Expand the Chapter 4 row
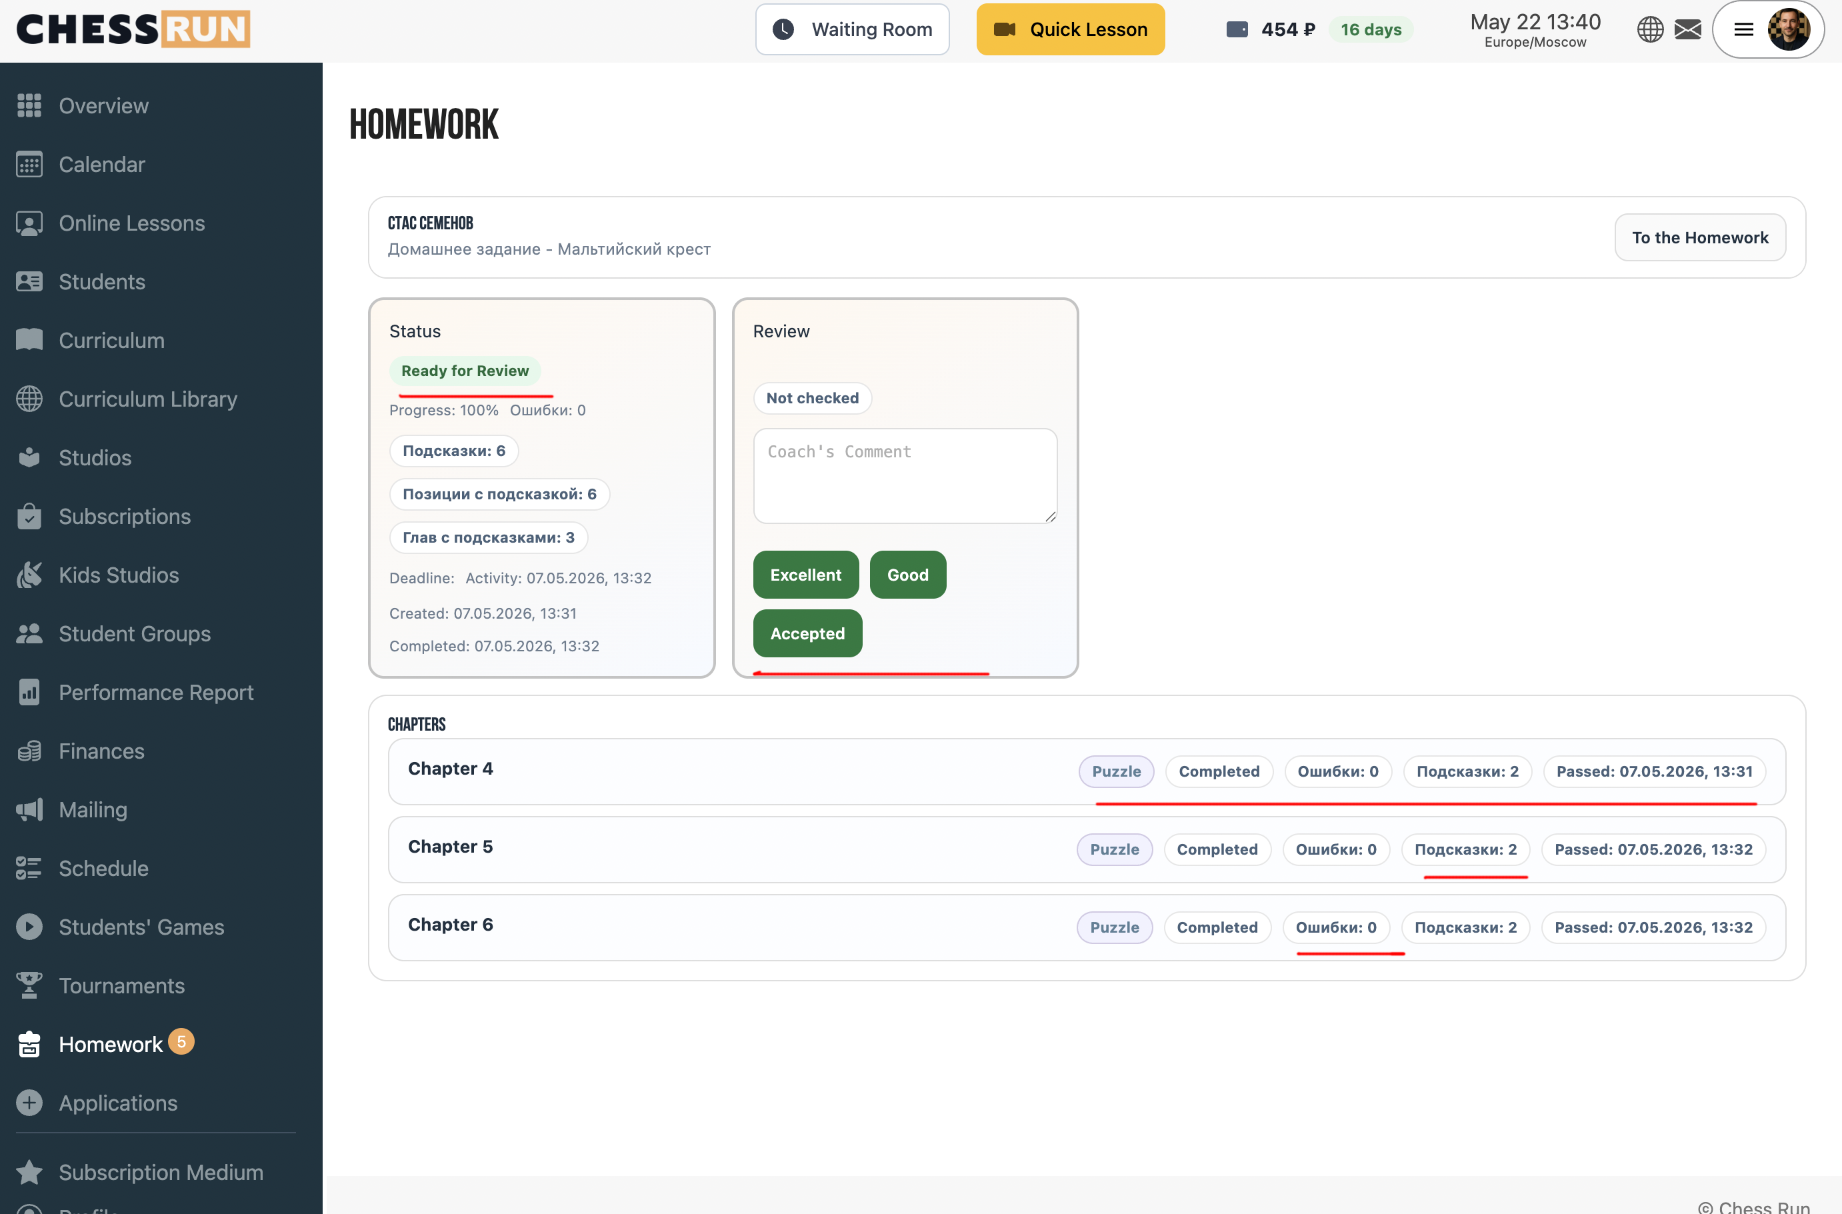 [x=1087, y=771]
